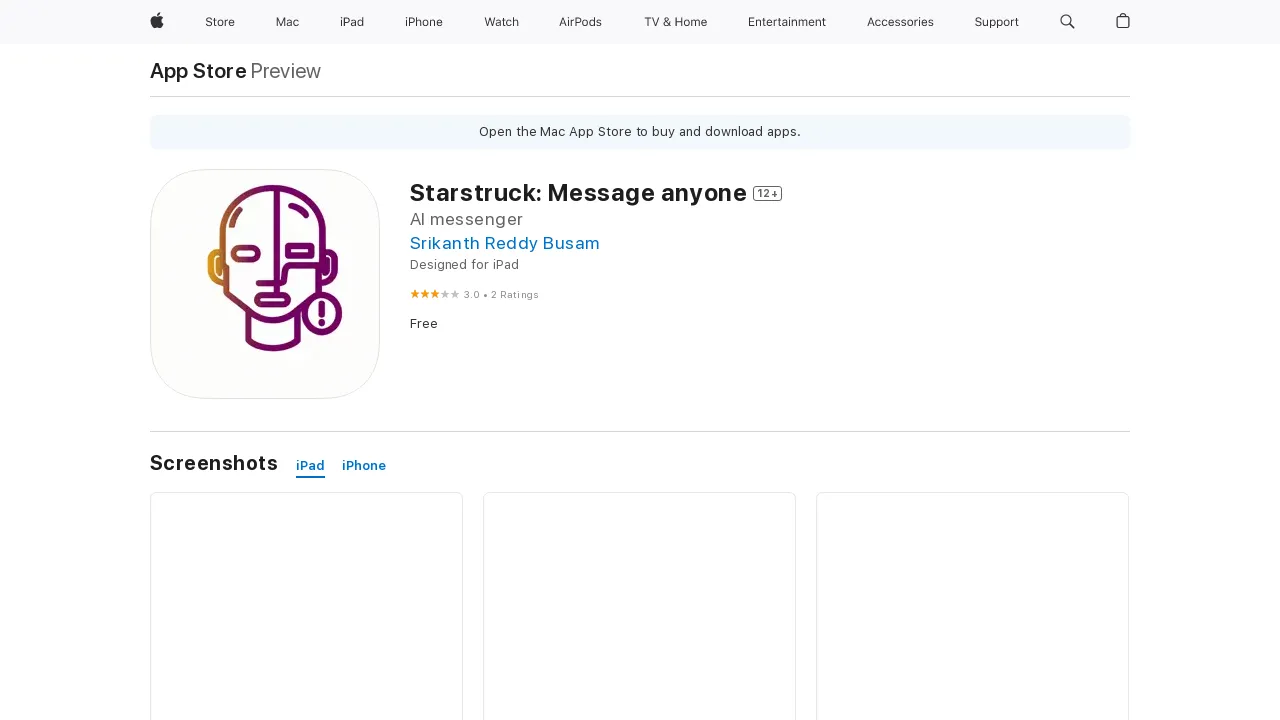Open the Store menu item
1280x720 pixels.
(220, 22)
